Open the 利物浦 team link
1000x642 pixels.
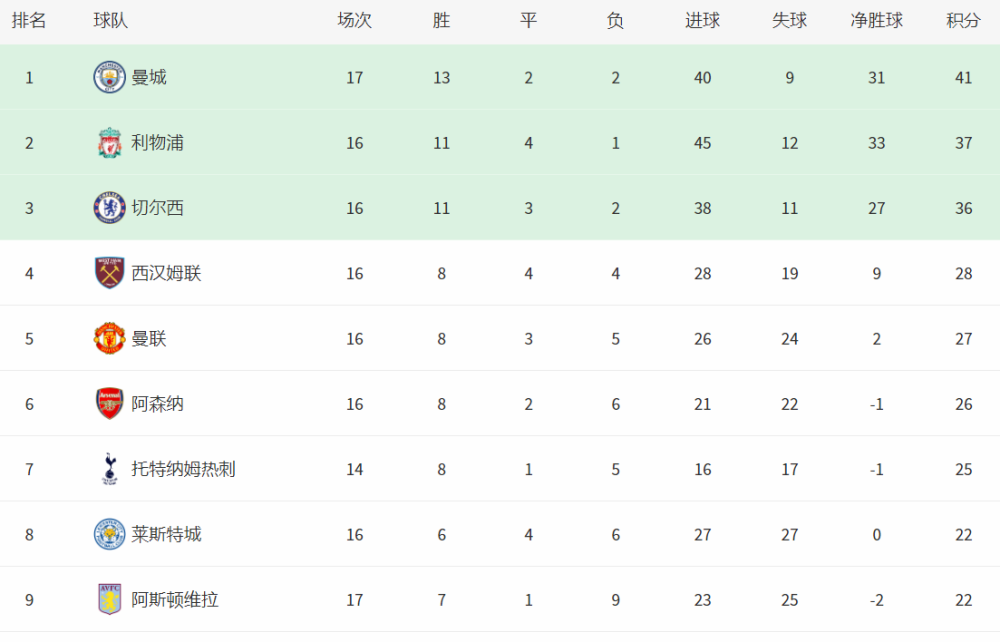point(158,143)
